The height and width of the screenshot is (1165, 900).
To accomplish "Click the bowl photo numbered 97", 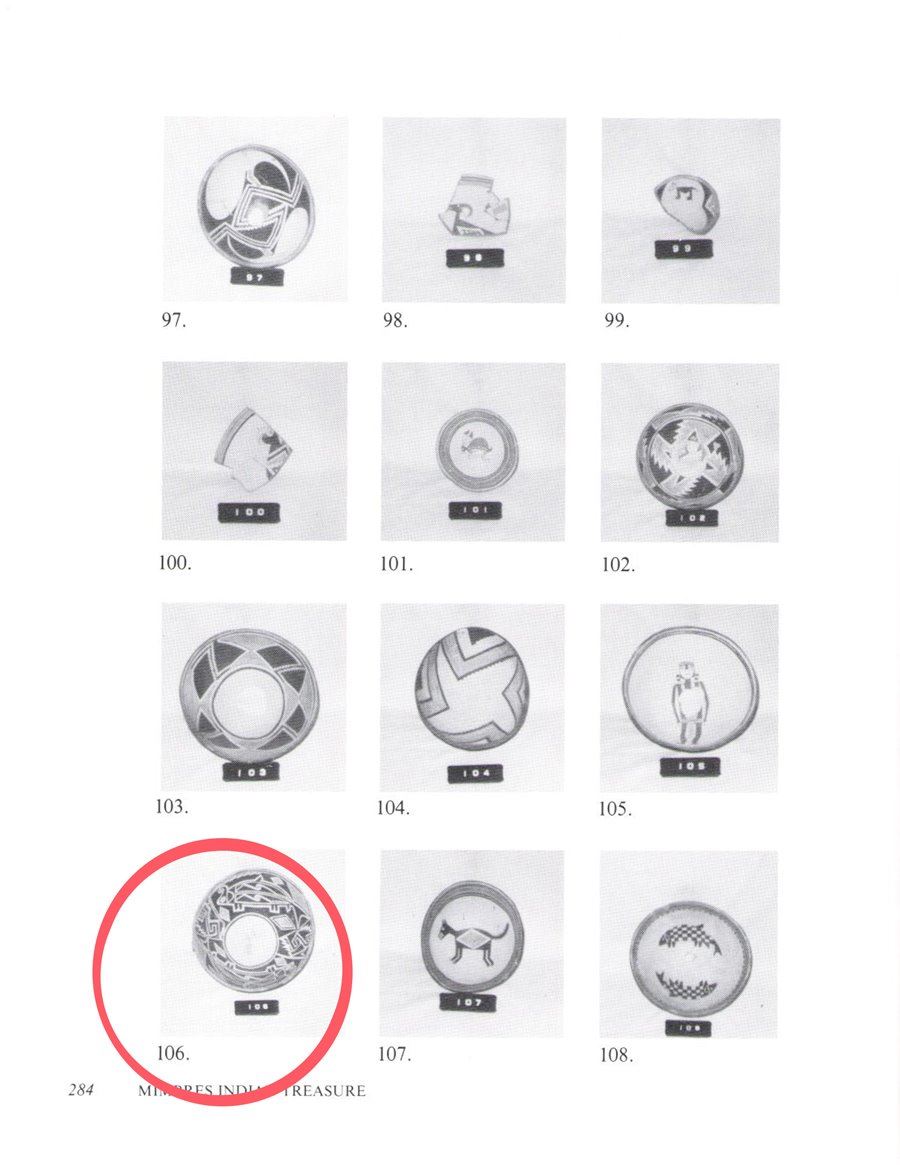I will [255, 209].
